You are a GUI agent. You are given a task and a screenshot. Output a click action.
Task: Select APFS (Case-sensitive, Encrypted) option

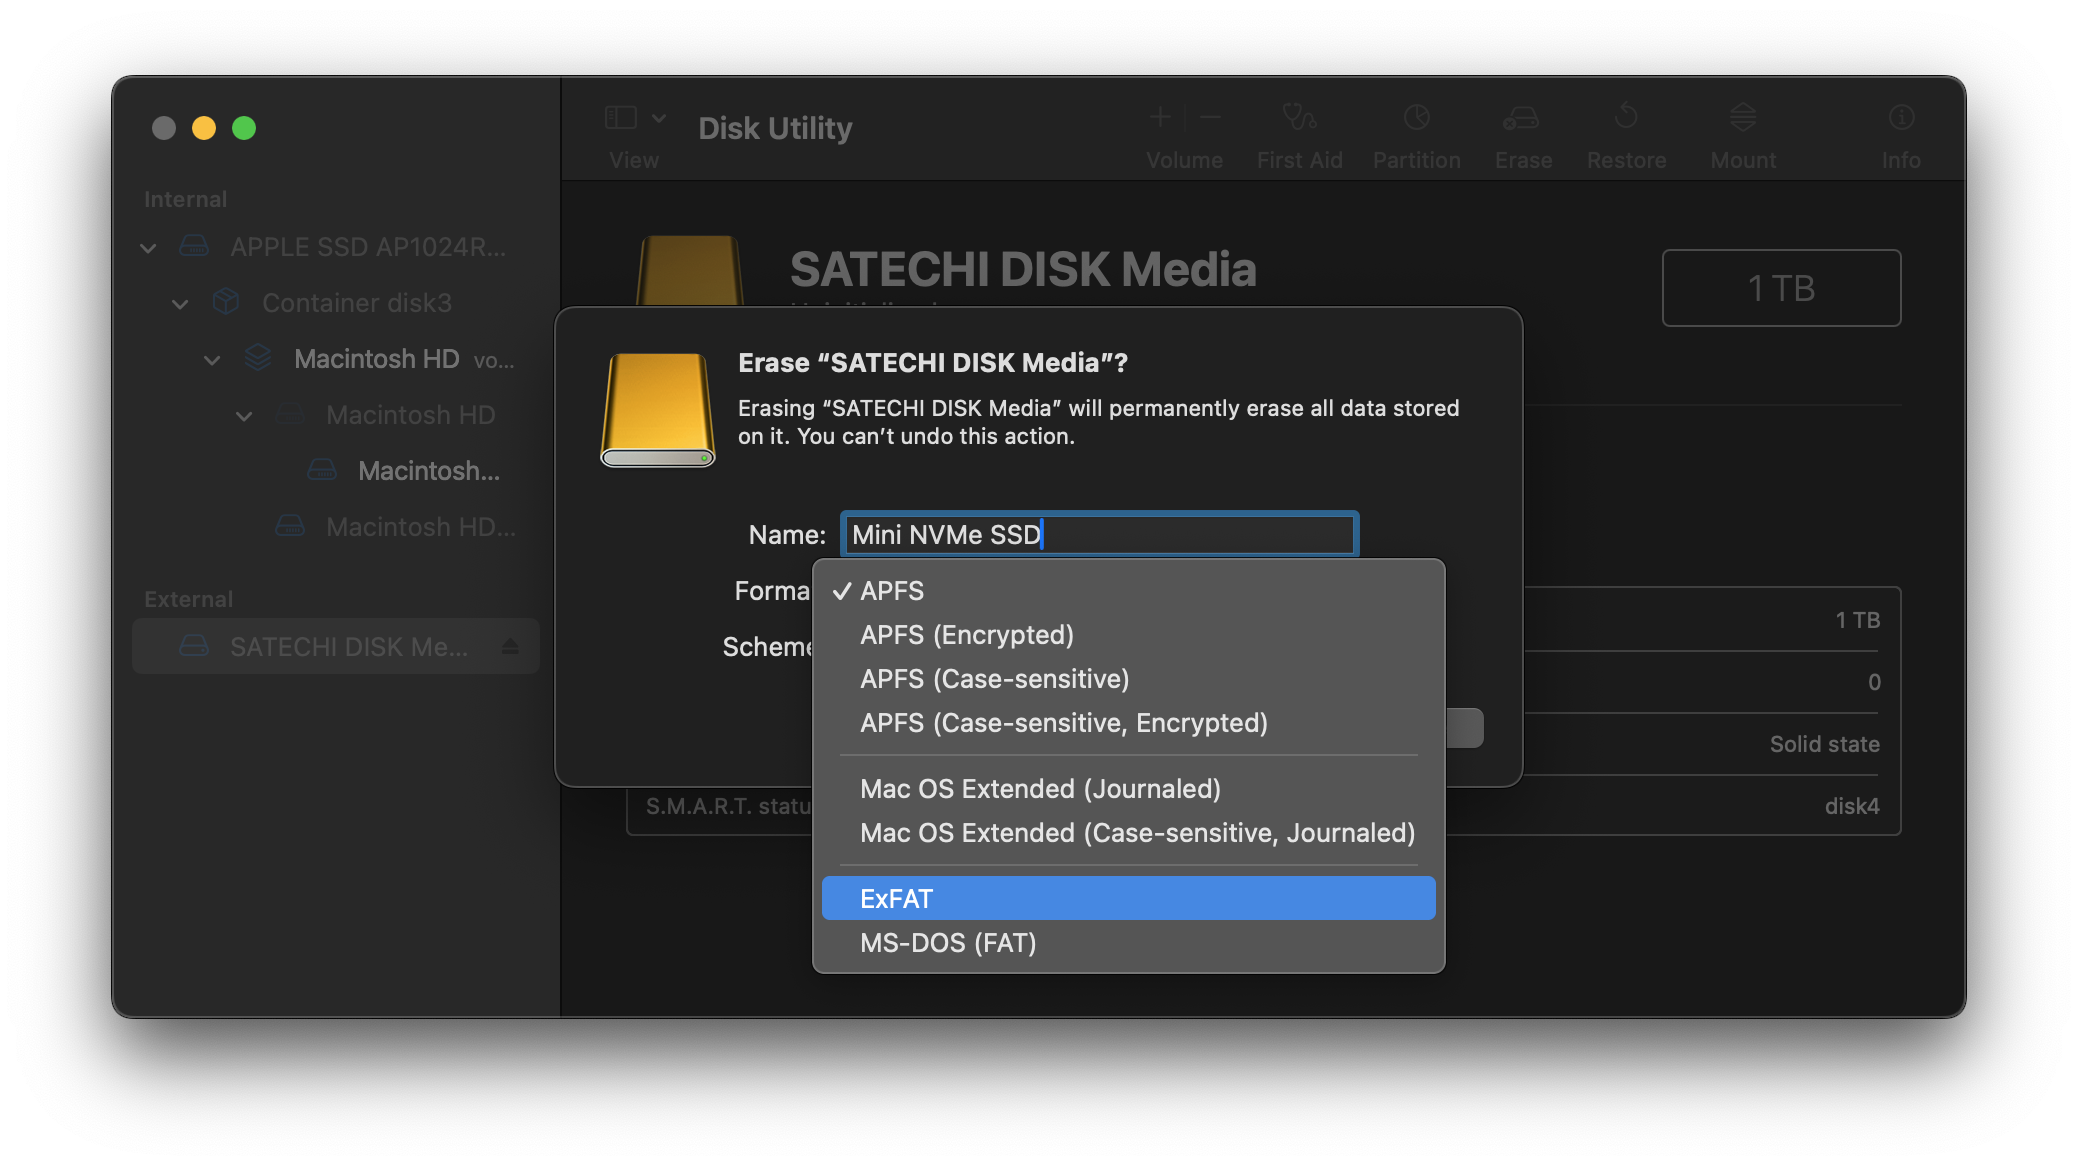tap(1128, 722)
